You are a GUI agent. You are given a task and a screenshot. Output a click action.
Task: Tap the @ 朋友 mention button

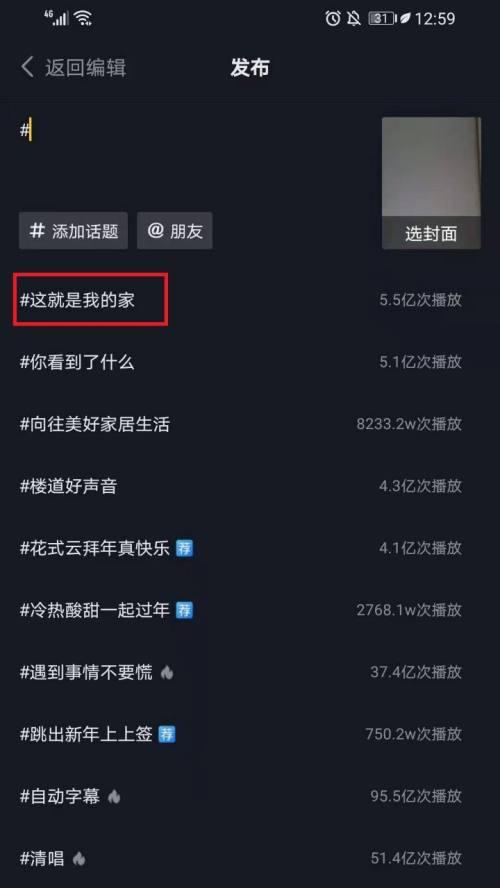coord(175,231)
